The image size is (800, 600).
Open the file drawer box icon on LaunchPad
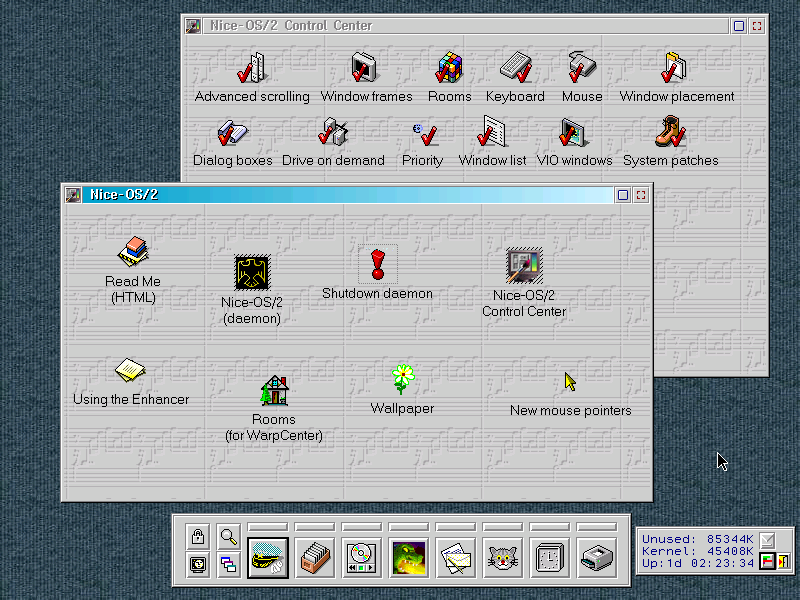pos(315,558)
